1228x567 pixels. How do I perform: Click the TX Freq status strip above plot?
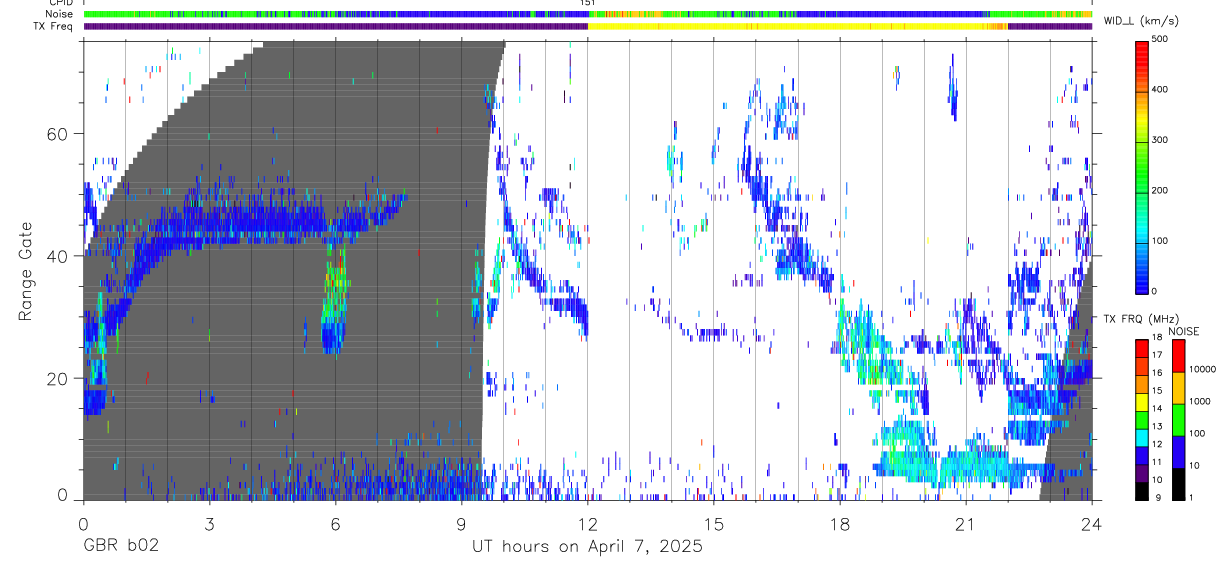(x=587, y=26)
